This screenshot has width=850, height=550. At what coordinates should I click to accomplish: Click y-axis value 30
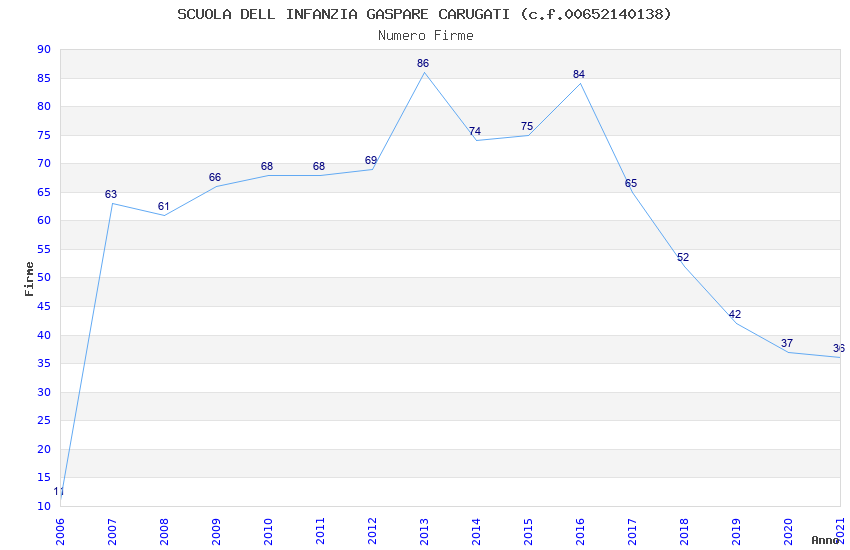(44, 392)
